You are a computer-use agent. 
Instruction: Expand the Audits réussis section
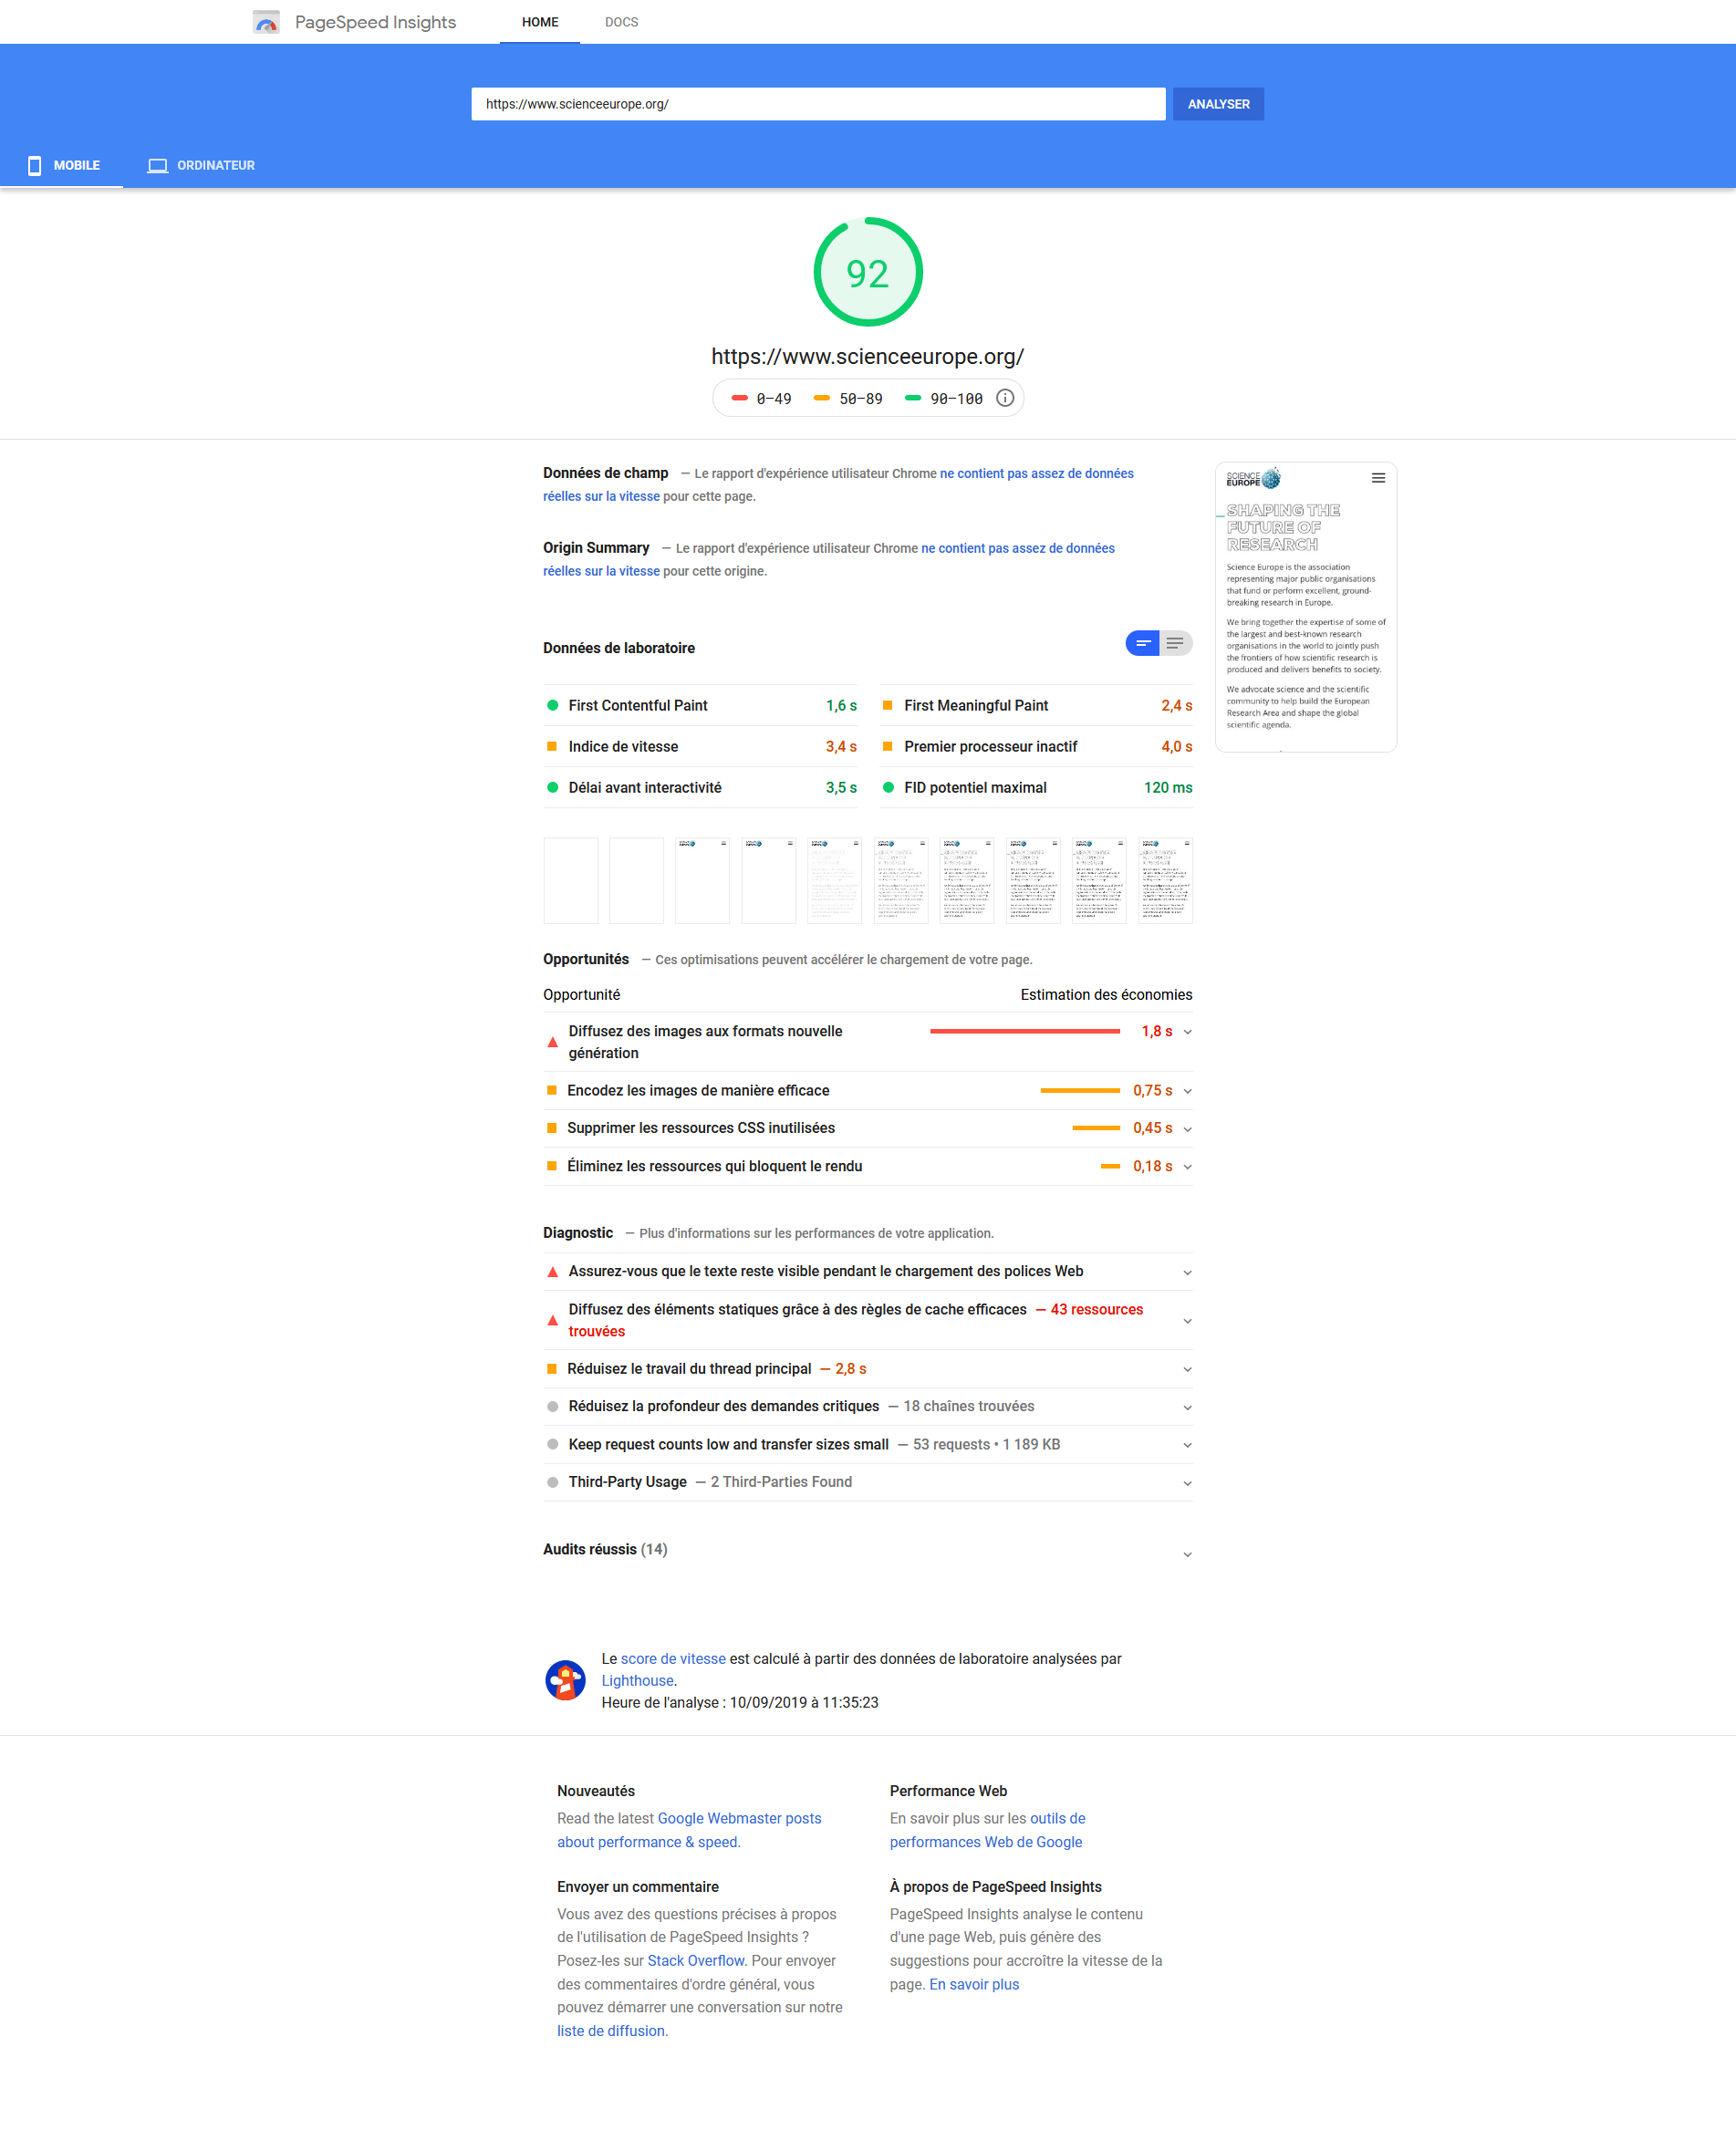(x=1187, y=1554)
